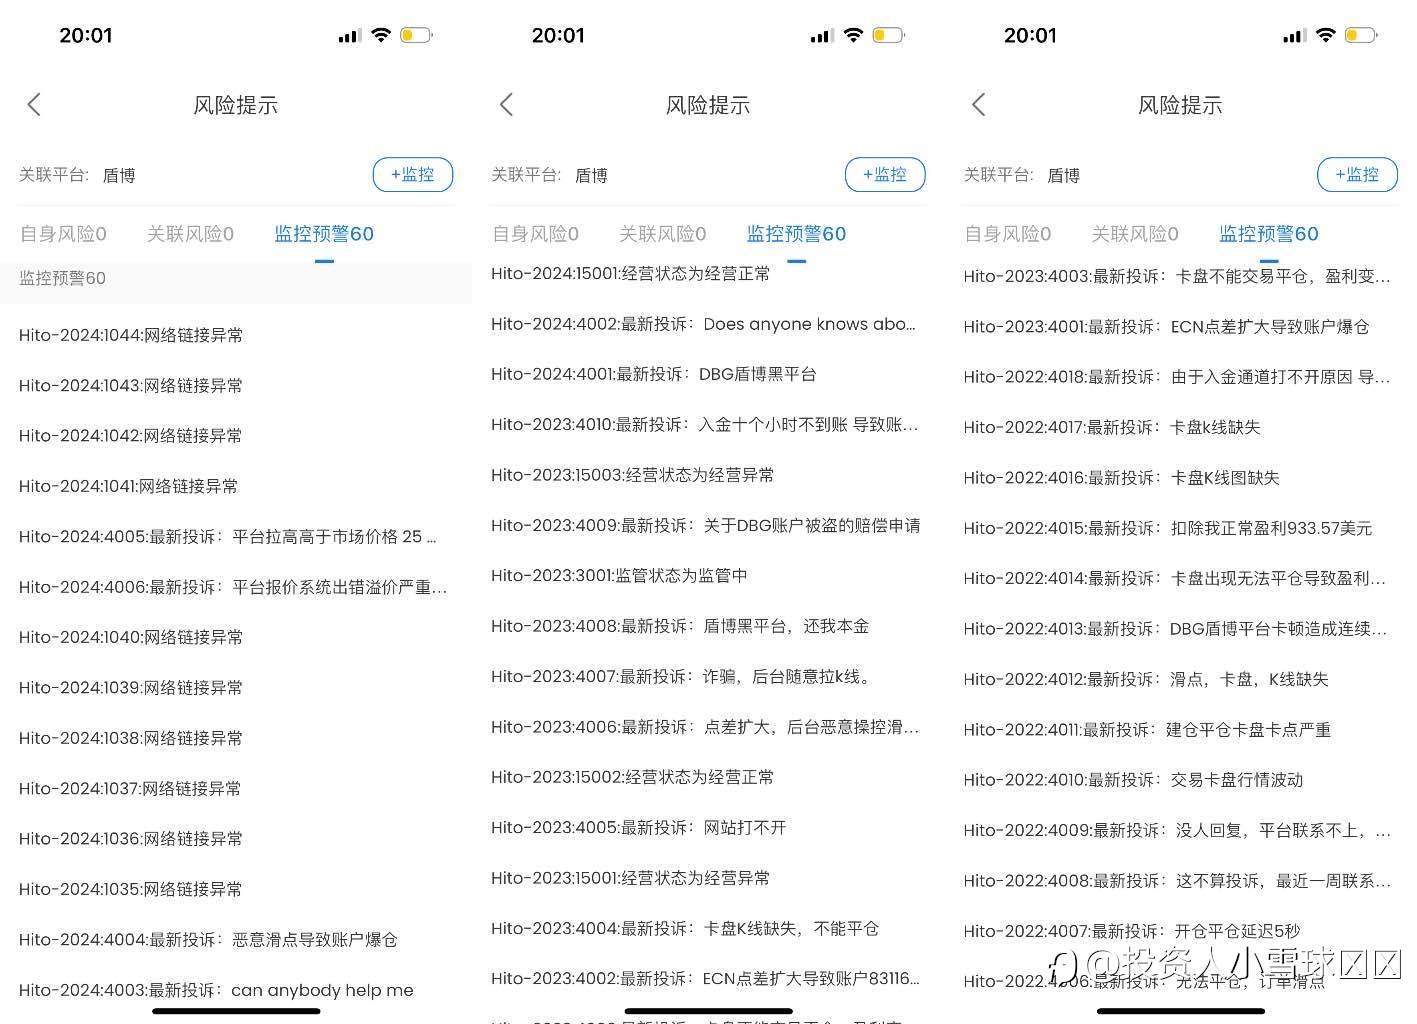Open Hito-2022:4014 卡盘出现无法平仓 complaint
1417x1024 pixels.
pos(1175,578)
